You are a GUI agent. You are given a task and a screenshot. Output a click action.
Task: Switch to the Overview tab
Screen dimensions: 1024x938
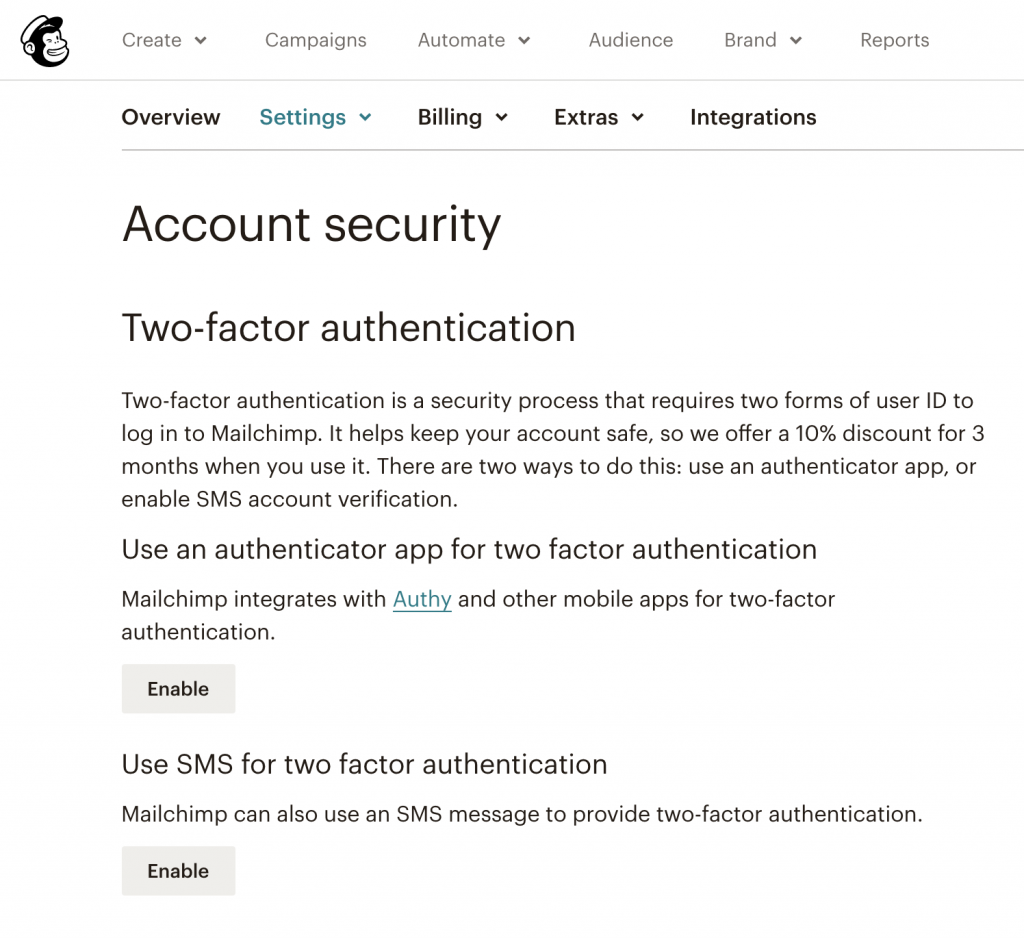(170, 117)
